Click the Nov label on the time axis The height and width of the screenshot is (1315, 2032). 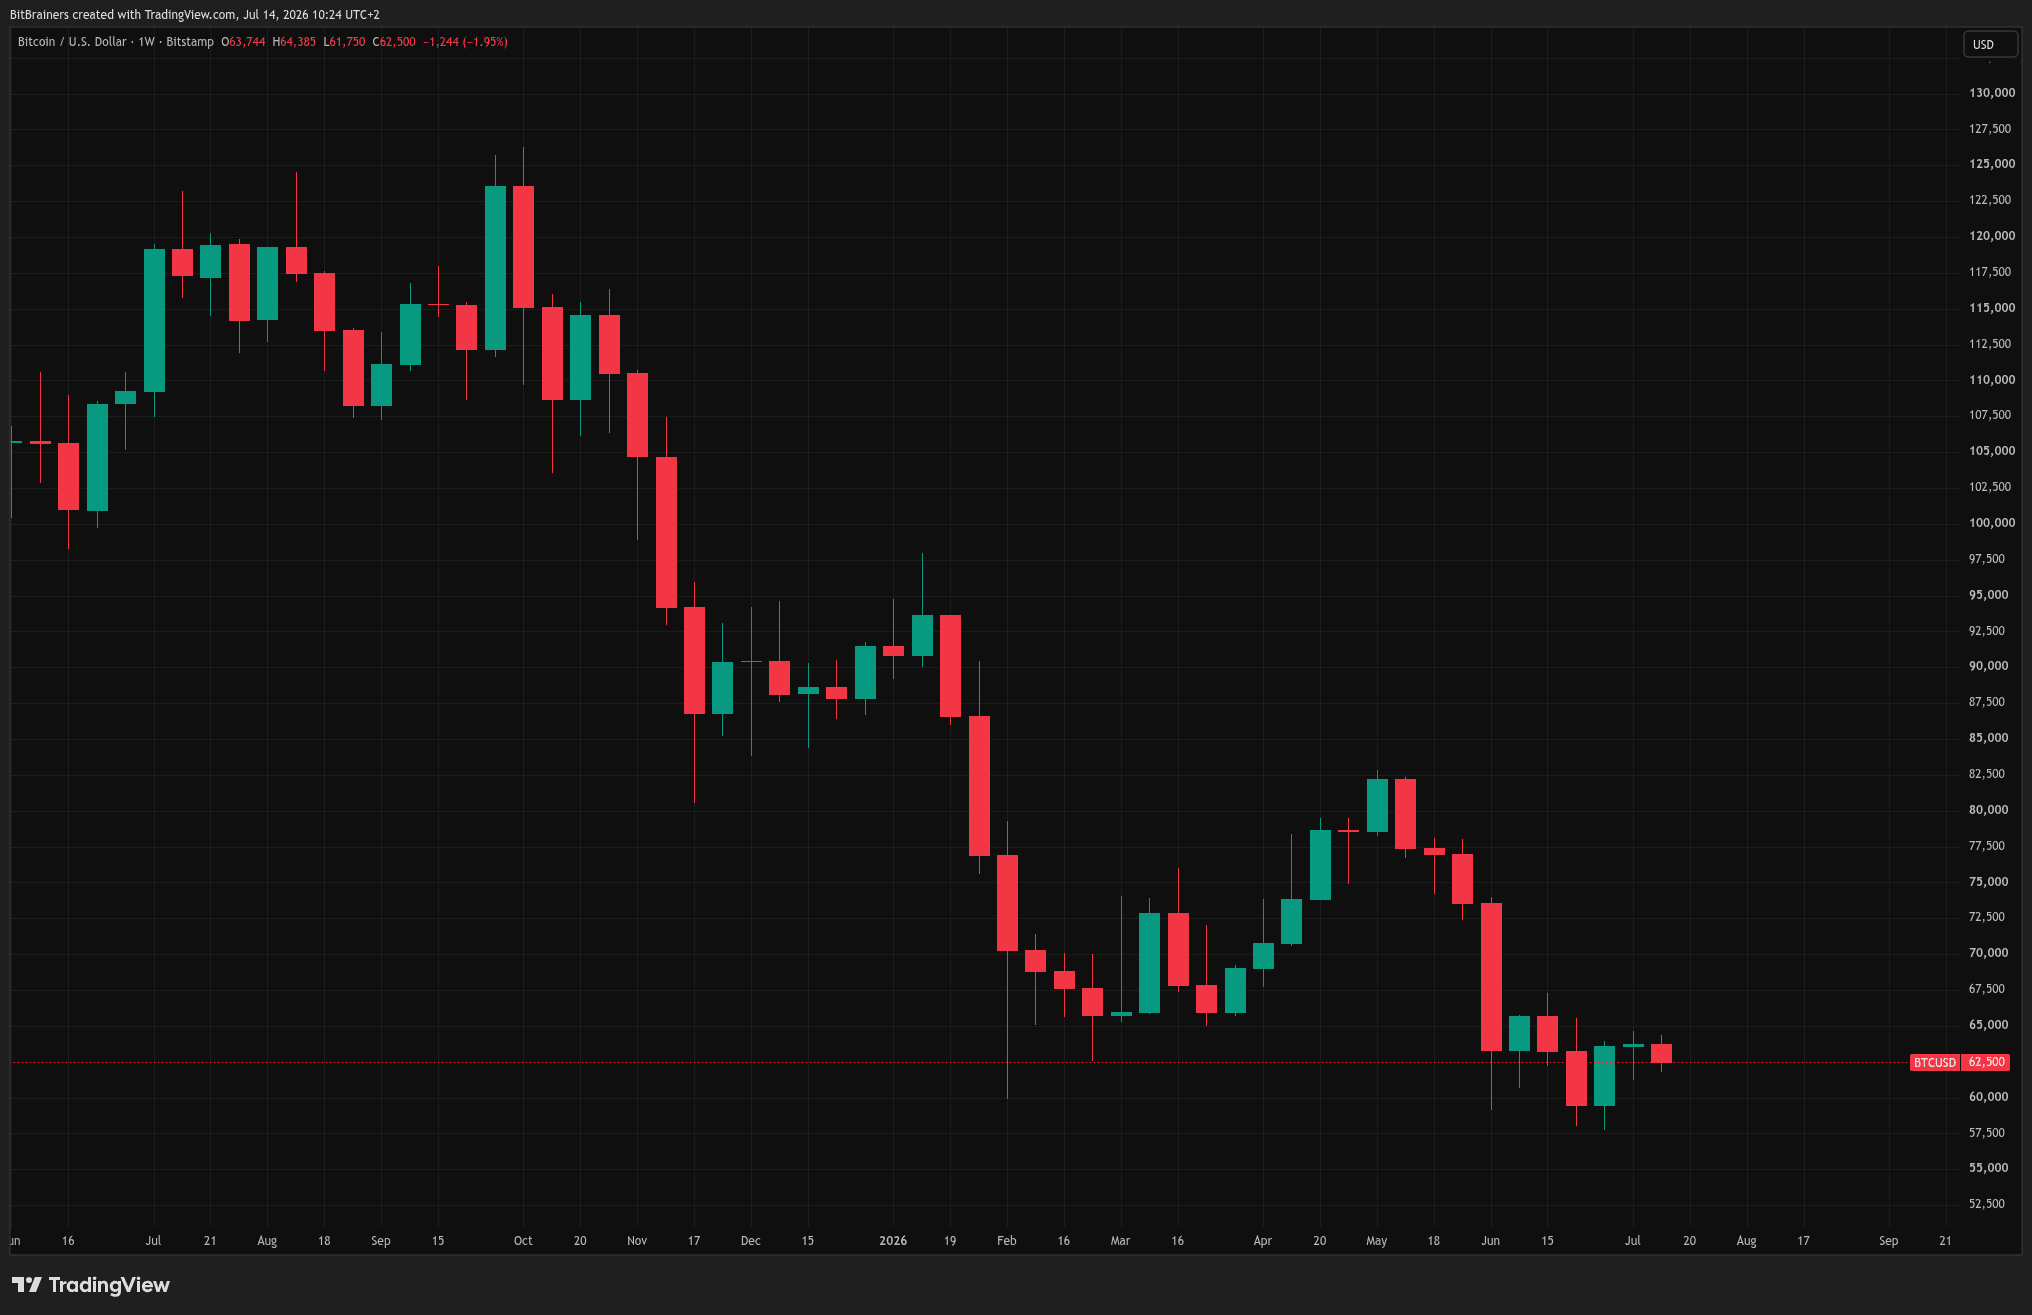tap(637, 1241)
